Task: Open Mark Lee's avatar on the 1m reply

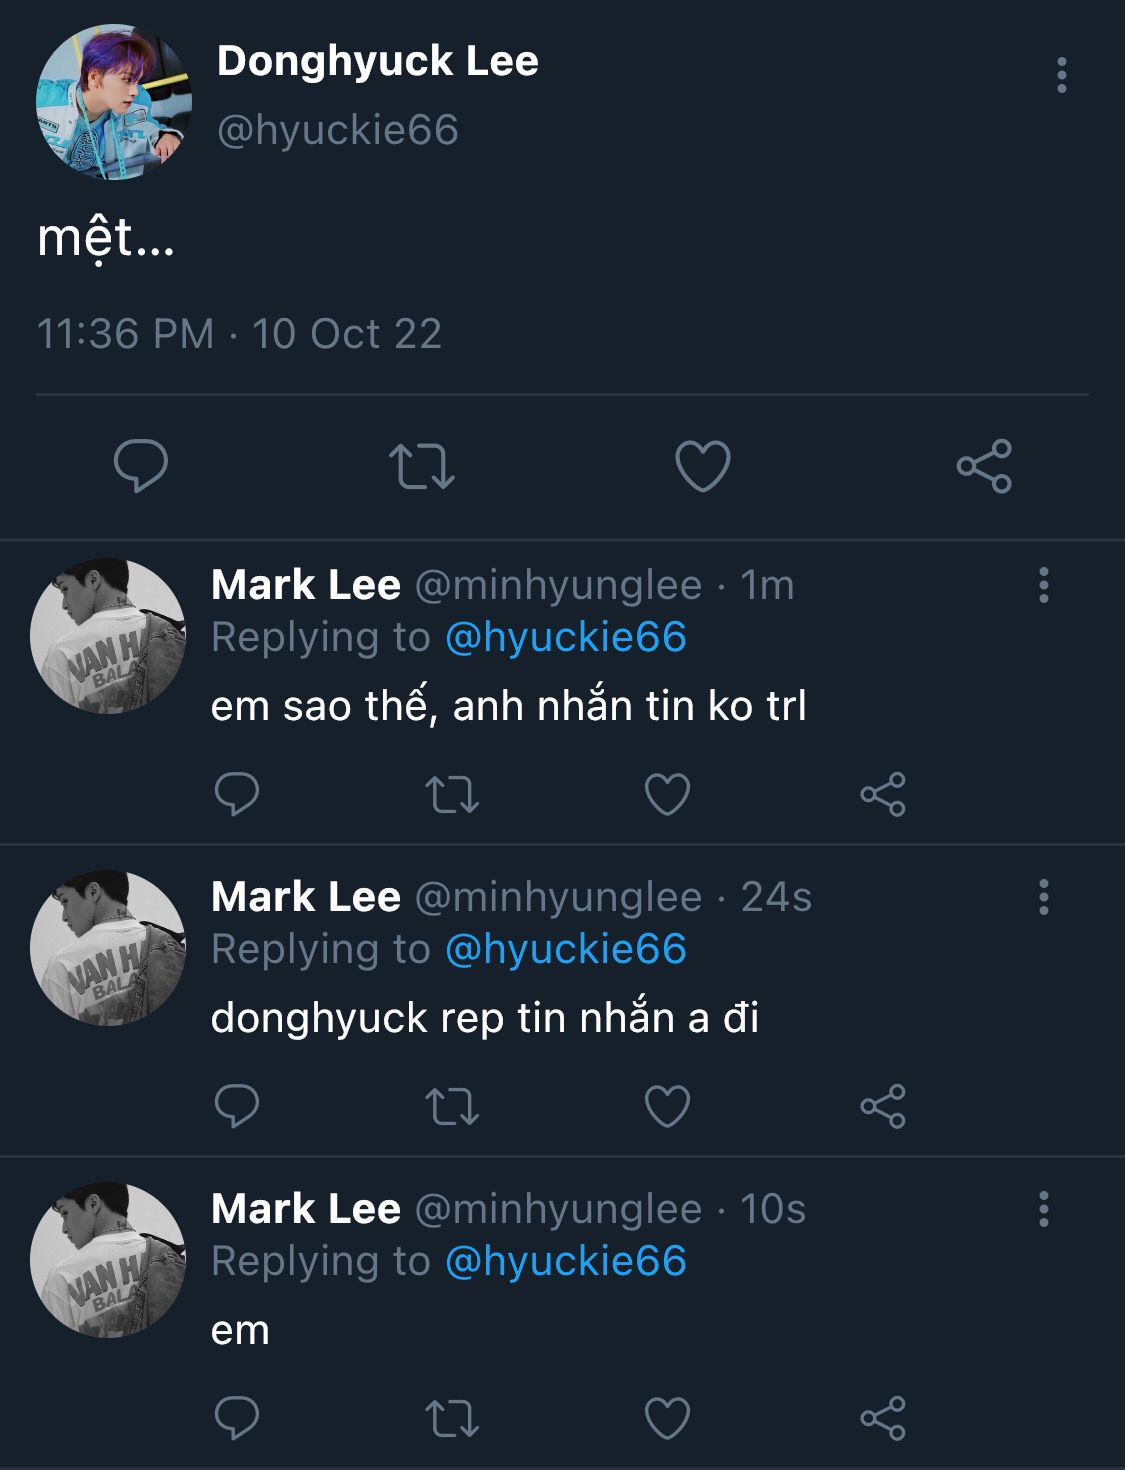Action: coord(108,636)
